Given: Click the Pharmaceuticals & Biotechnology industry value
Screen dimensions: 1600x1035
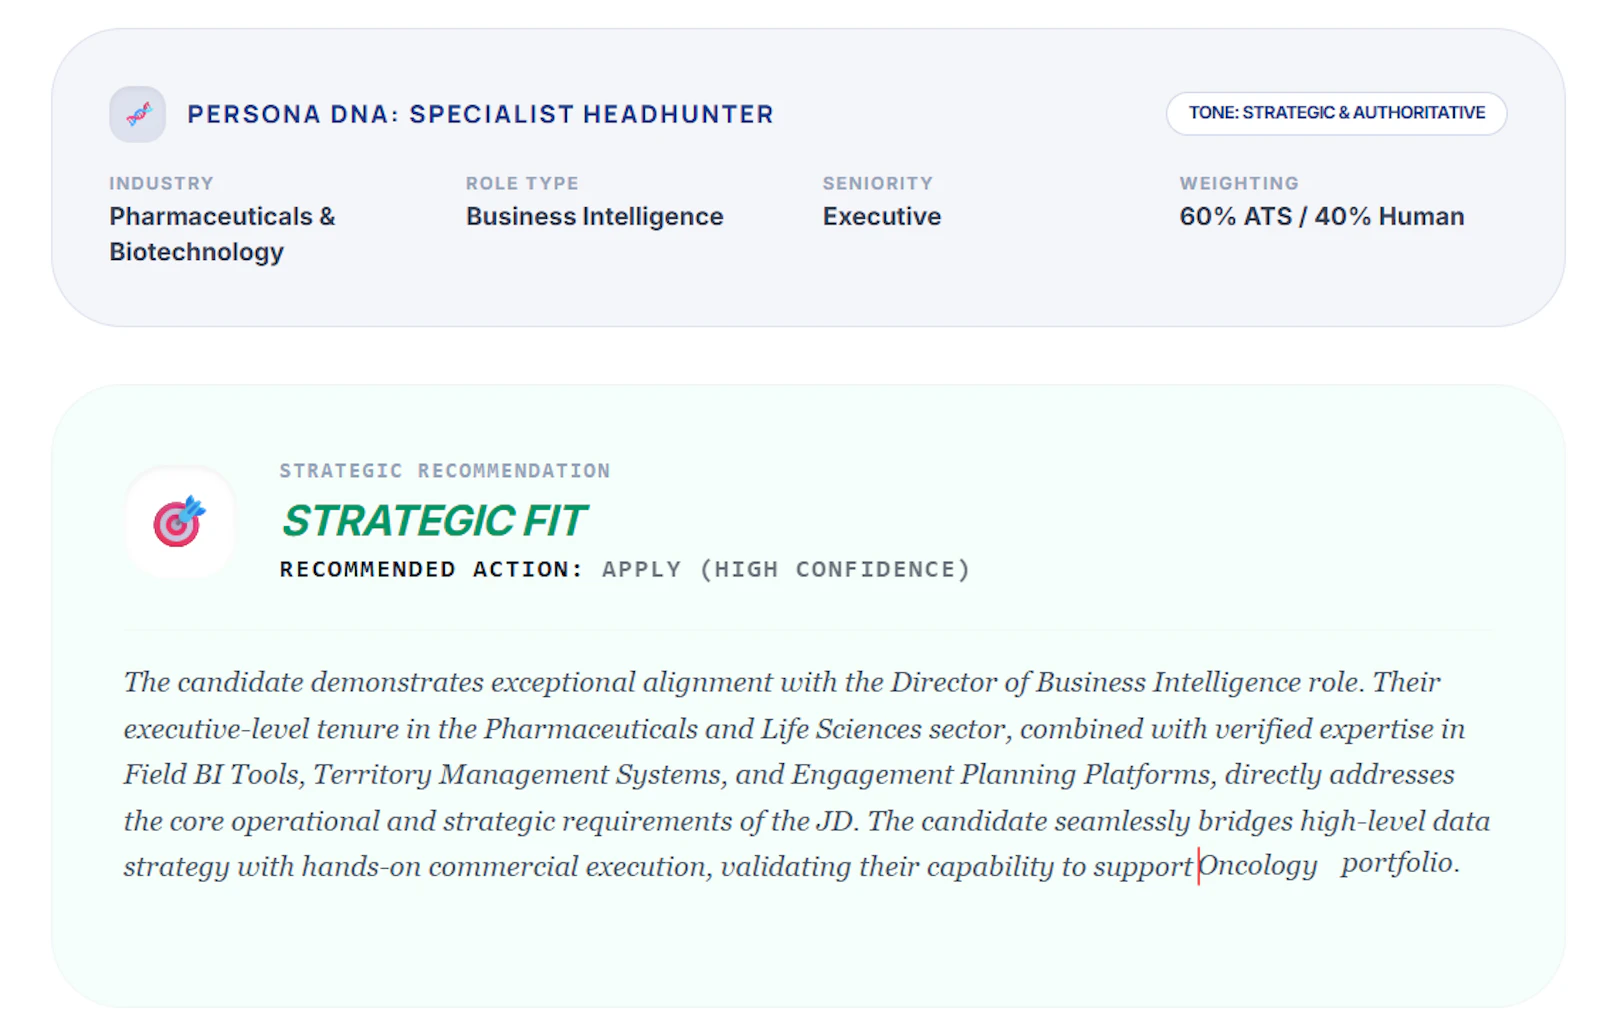Looking at the screenshot, I should [222, 234].
